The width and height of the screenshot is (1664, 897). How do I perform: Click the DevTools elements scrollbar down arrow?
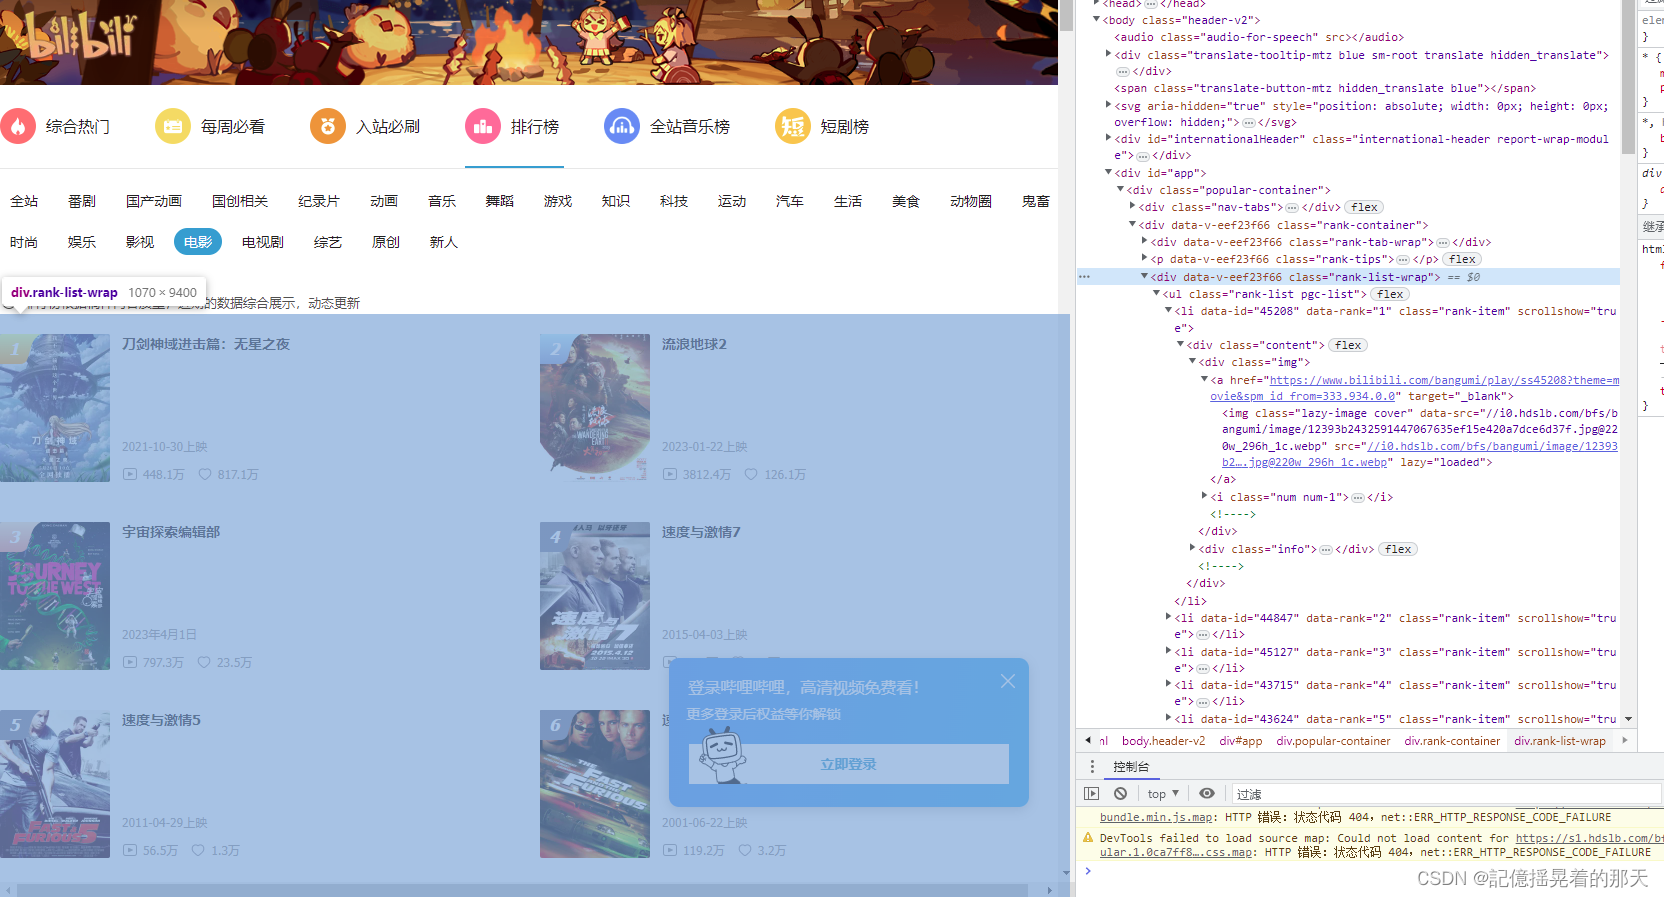coord(1628,719)
